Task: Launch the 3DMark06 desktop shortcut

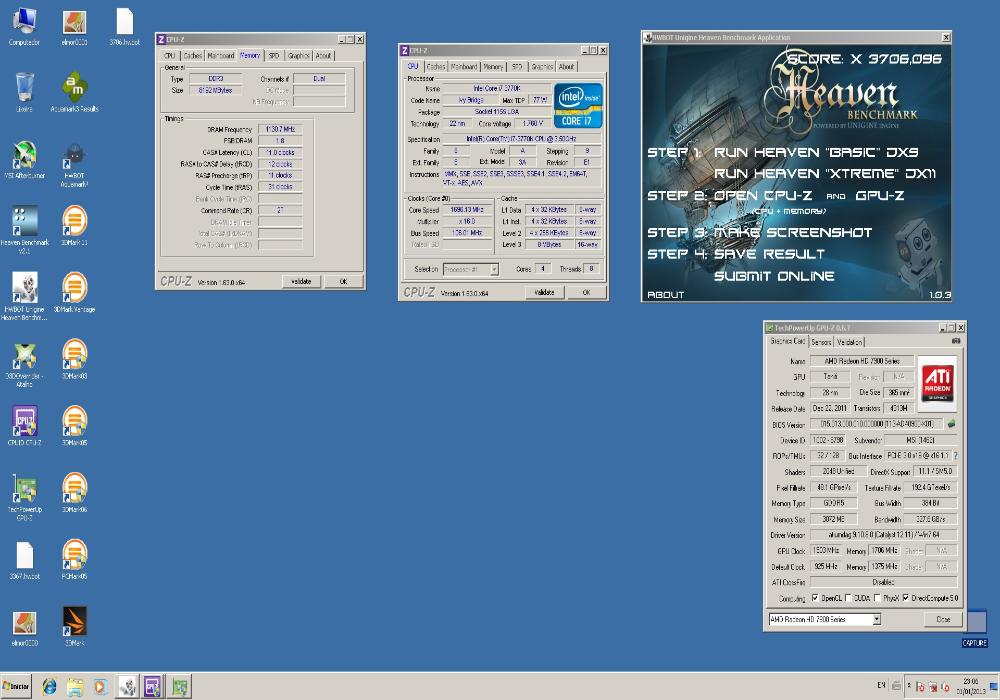Action: pyautogui.click(x=74, y=492)
